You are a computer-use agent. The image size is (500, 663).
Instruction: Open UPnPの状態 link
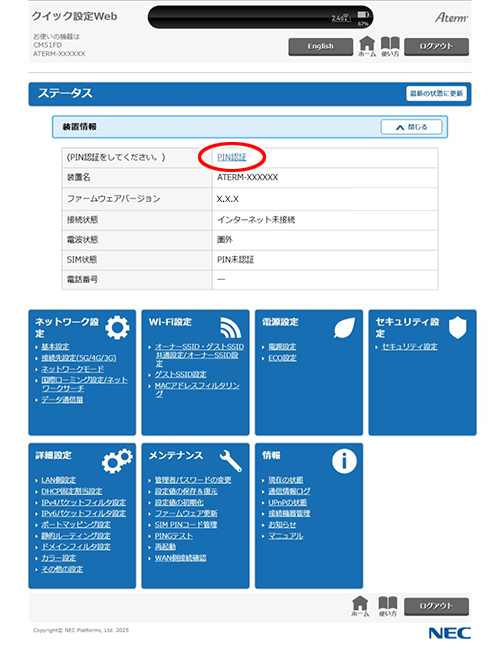coord(287,502)
